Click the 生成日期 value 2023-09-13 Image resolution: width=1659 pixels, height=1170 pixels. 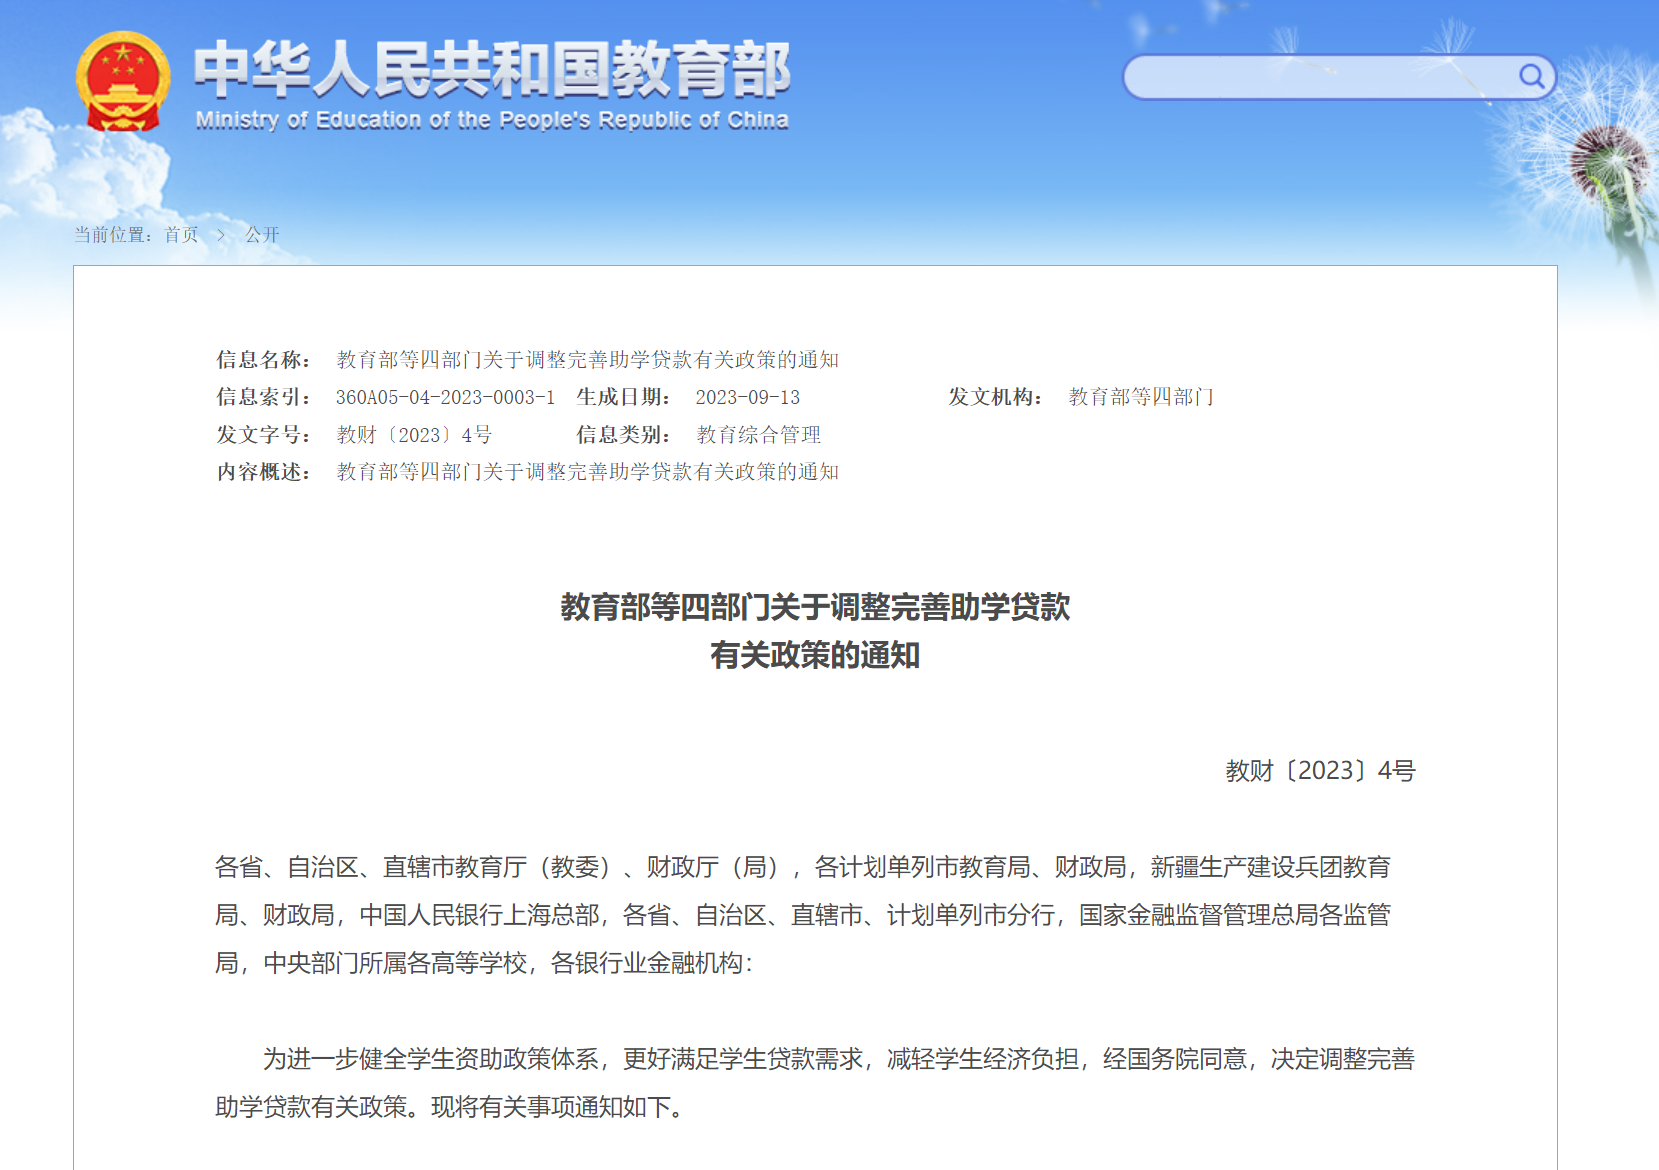747,397
